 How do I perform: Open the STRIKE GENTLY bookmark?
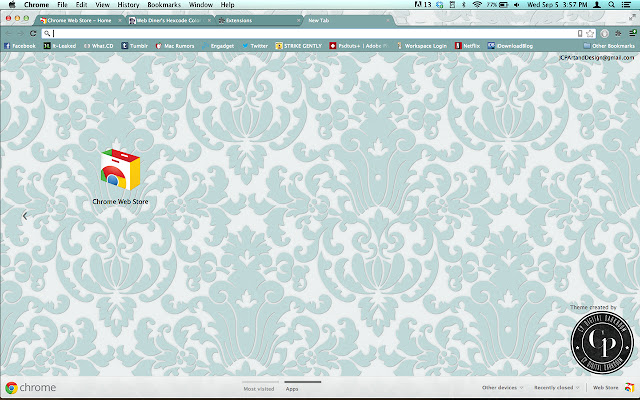299,46
